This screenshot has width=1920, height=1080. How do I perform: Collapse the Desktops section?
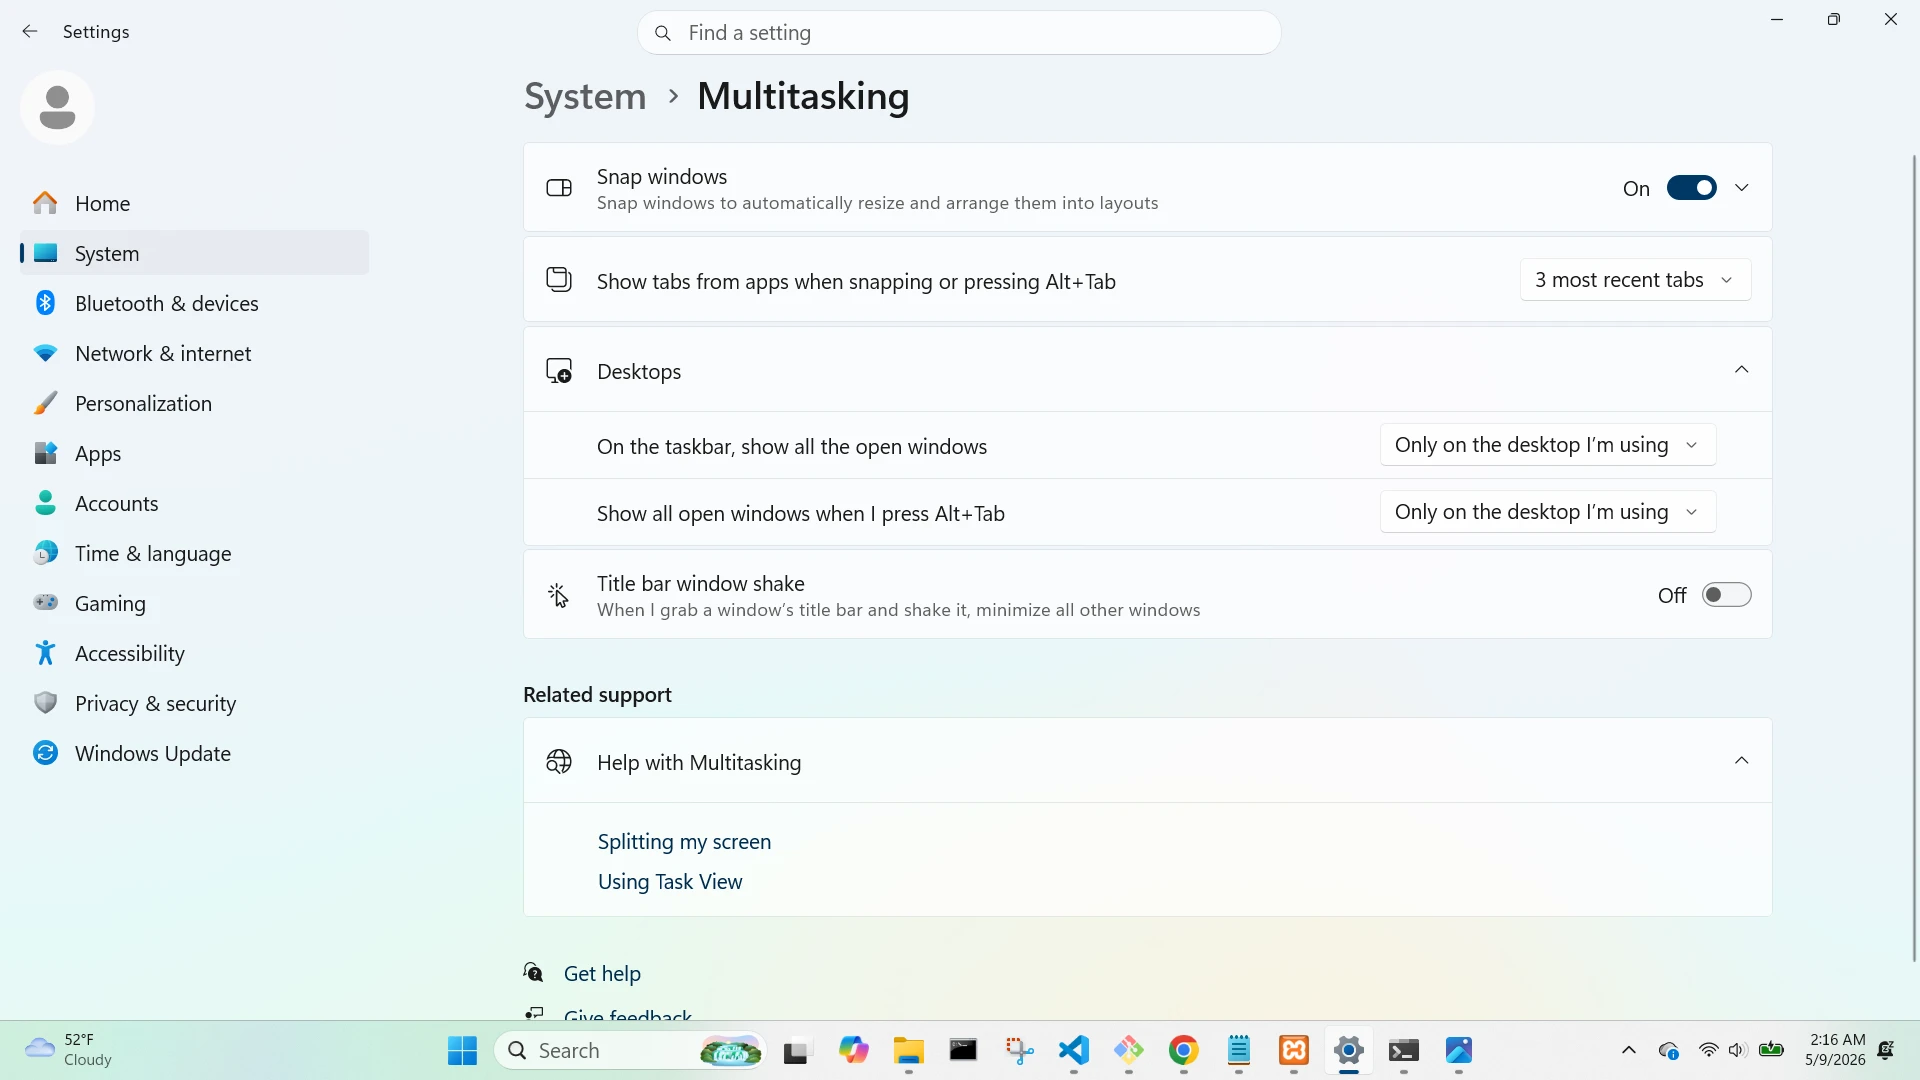1741,370
